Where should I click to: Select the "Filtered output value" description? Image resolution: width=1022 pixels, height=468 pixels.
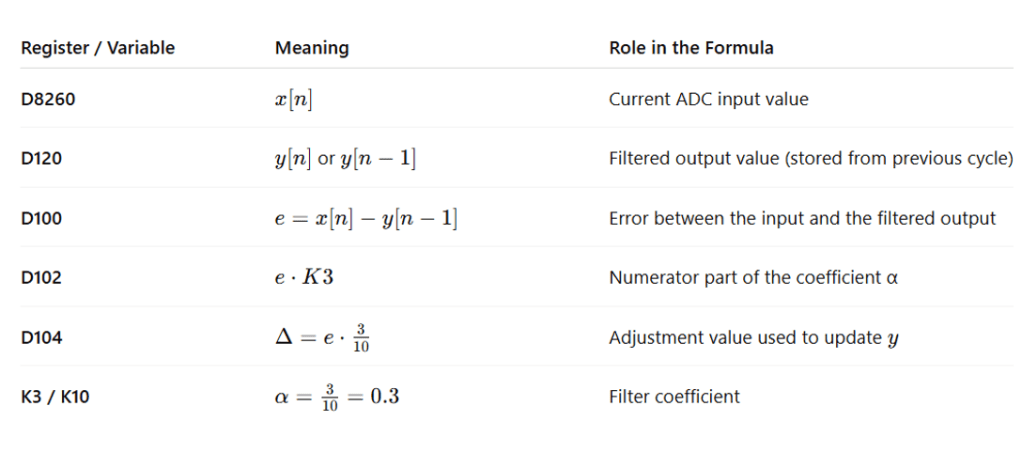(811, 159)
